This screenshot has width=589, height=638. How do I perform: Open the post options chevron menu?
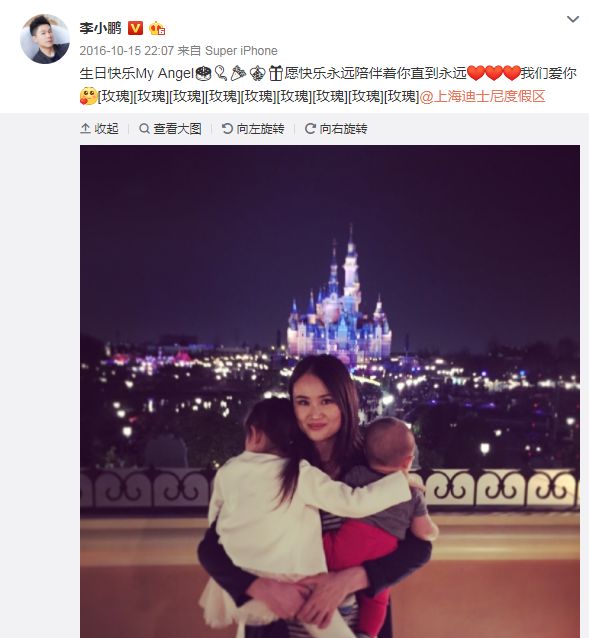pyautogui.click(x=573, y=19)
